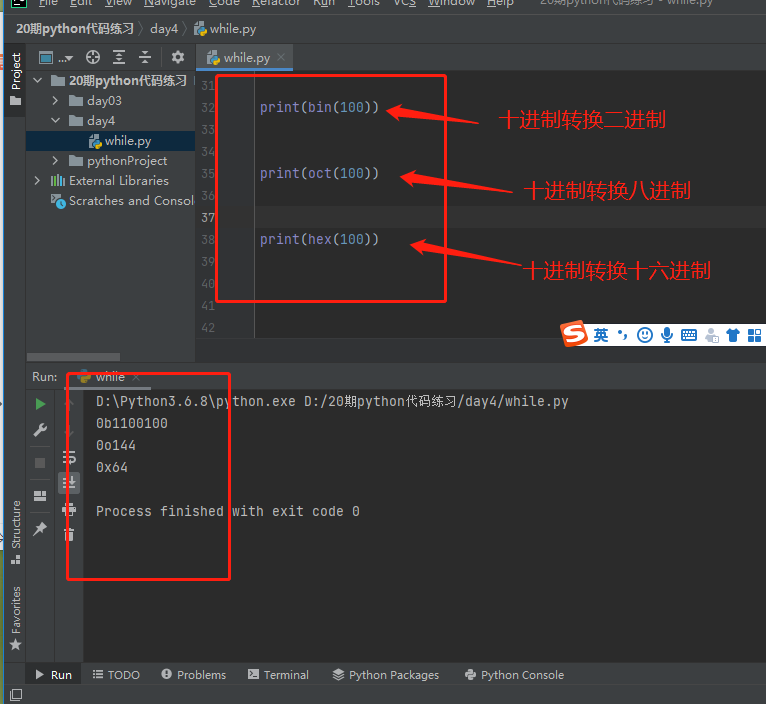
Task: Toggle Sogou 英 language mode
Action: [x=601, y=335]
